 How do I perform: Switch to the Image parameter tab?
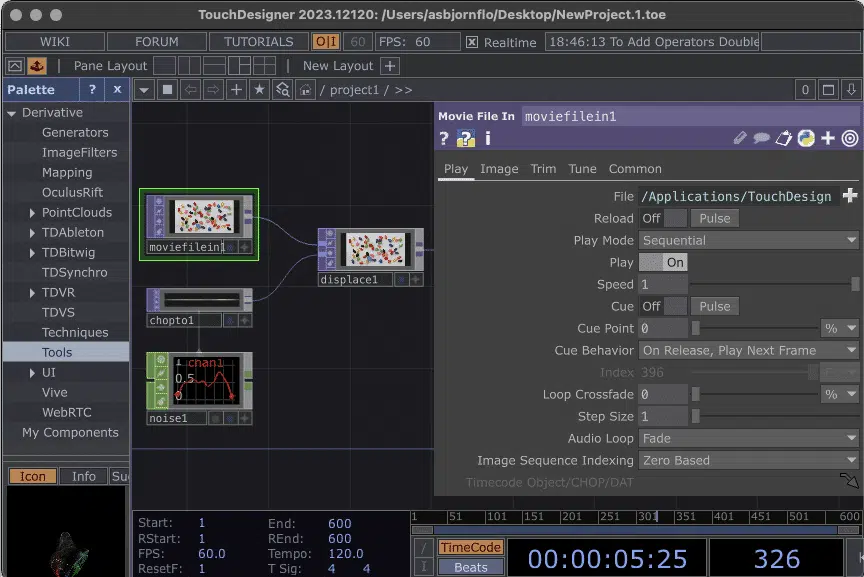pos(499,169)
